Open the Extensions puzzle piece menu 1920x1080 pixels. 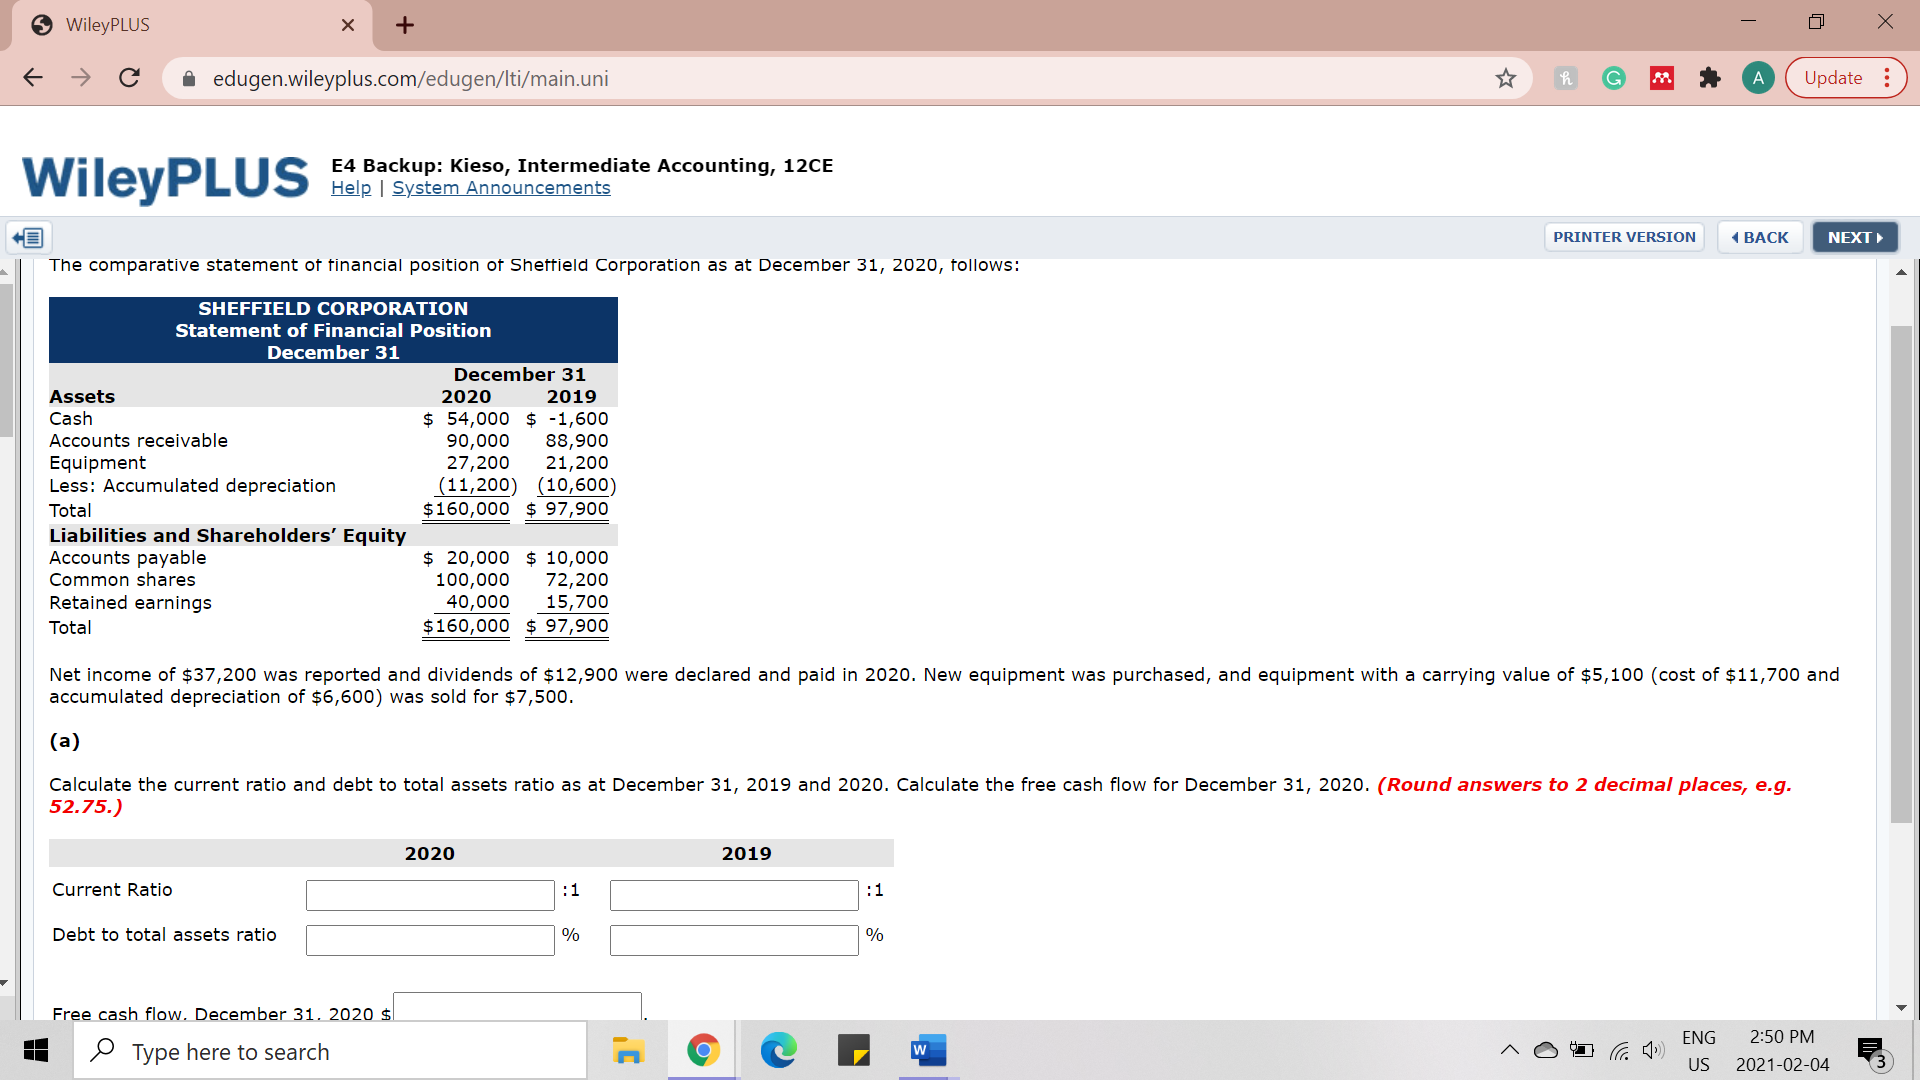[x=1710, y=78]
